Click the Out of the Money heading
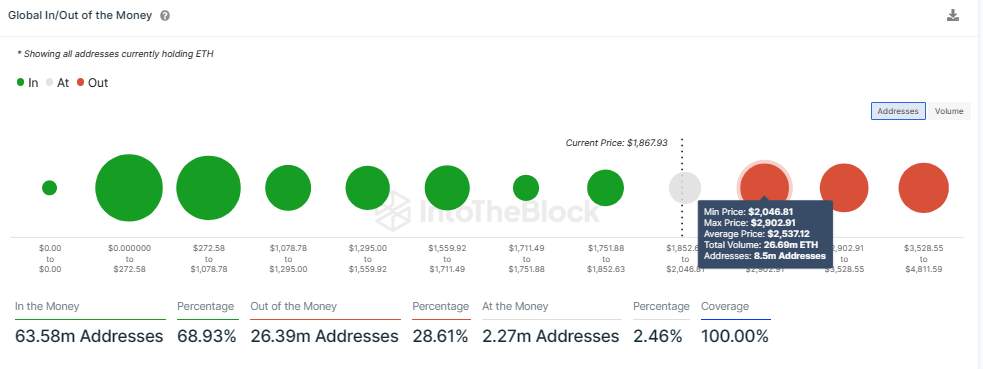 pos(293,306)
